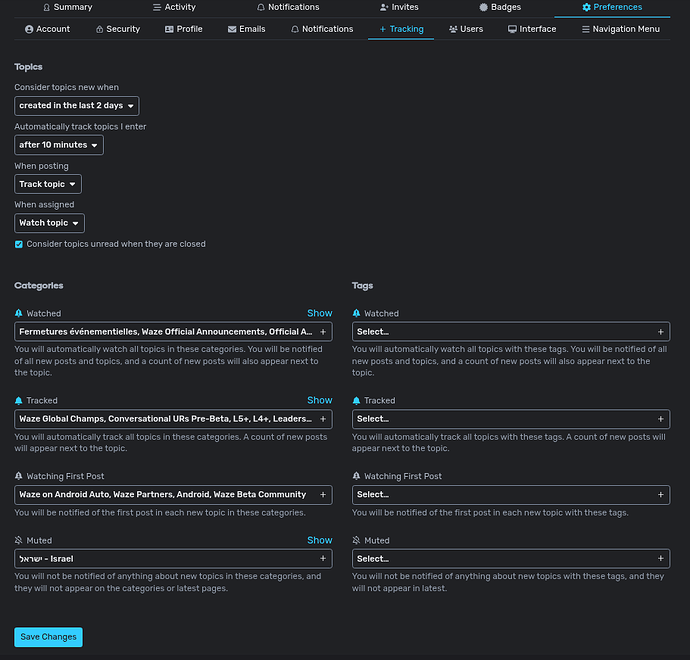Click Show link for Muted categories
Screen dimensions: 690x660
coord(319,540)
